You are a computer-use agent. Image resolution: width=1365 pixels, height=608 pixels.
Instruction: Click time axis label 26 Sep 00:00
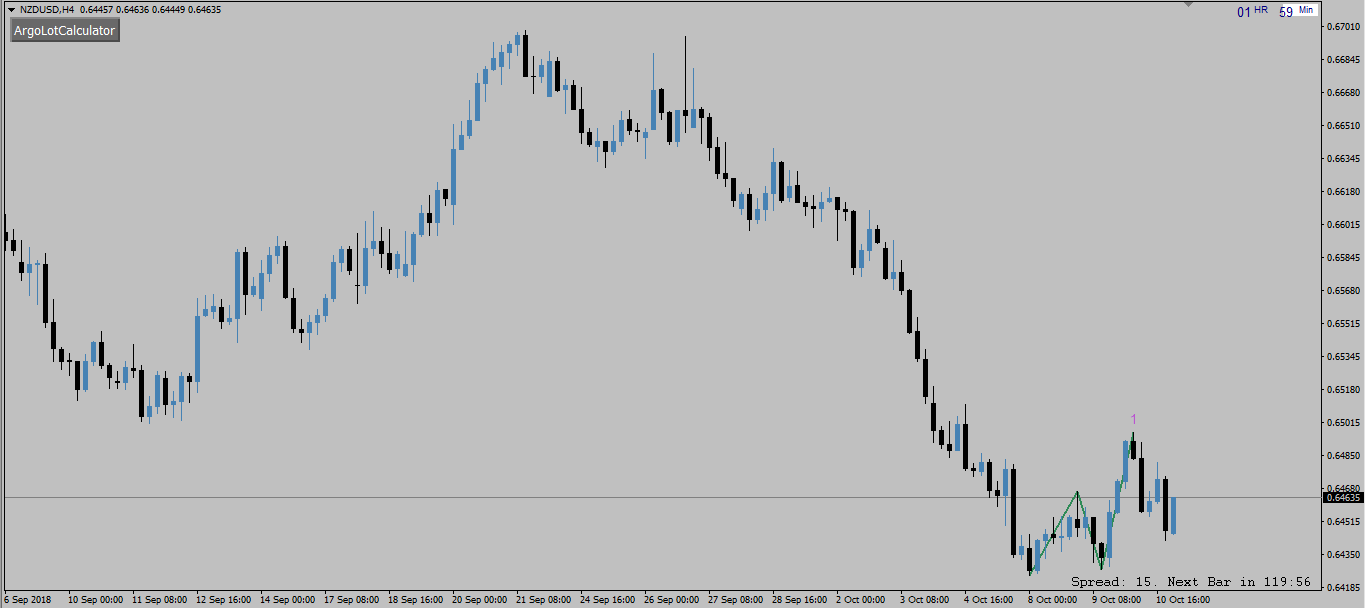coord(672,600)
